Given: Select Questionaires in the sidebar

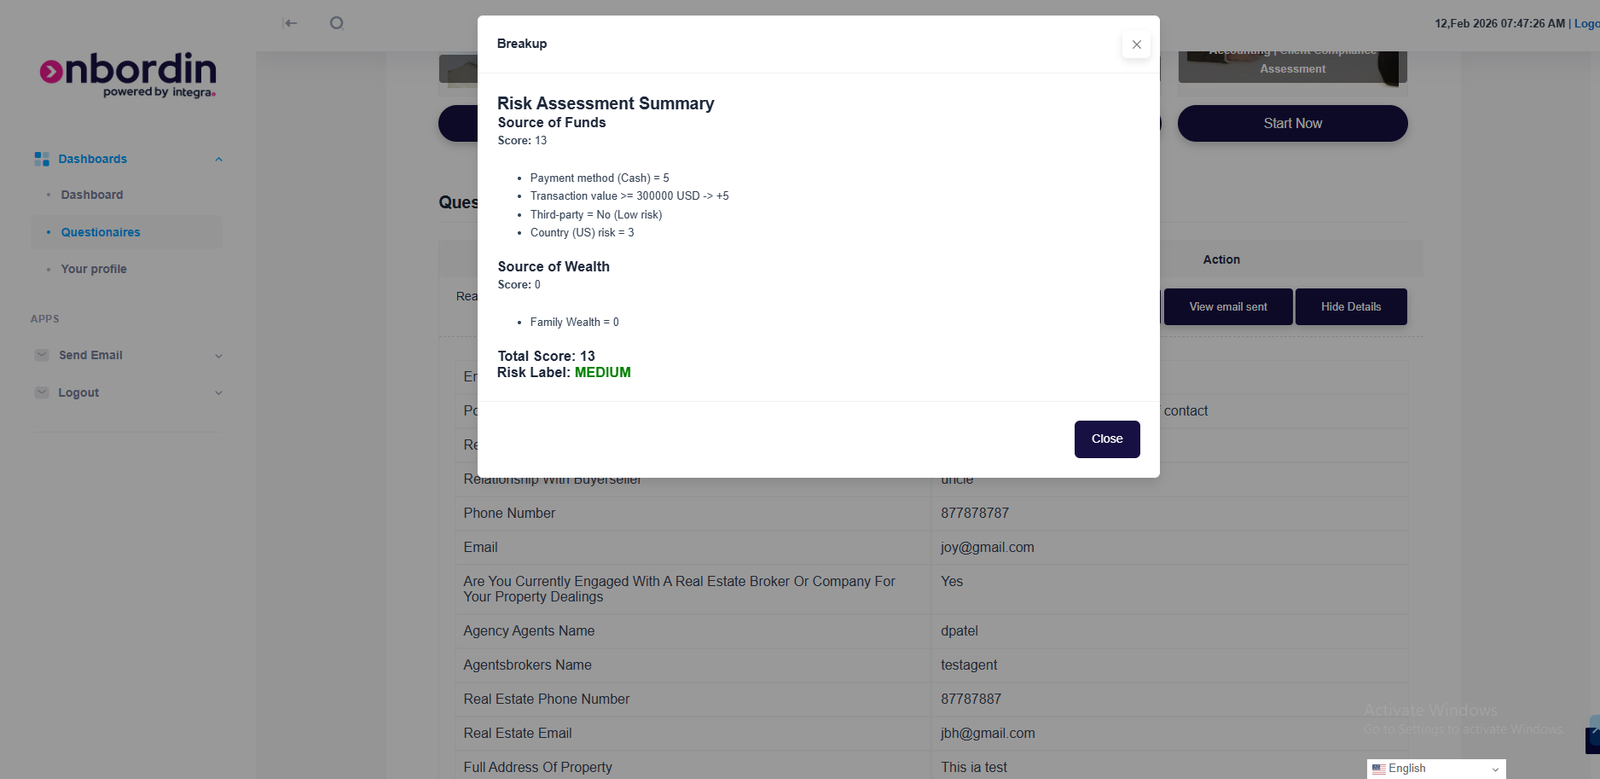Looking at the screenshot, I should point(101,232).
